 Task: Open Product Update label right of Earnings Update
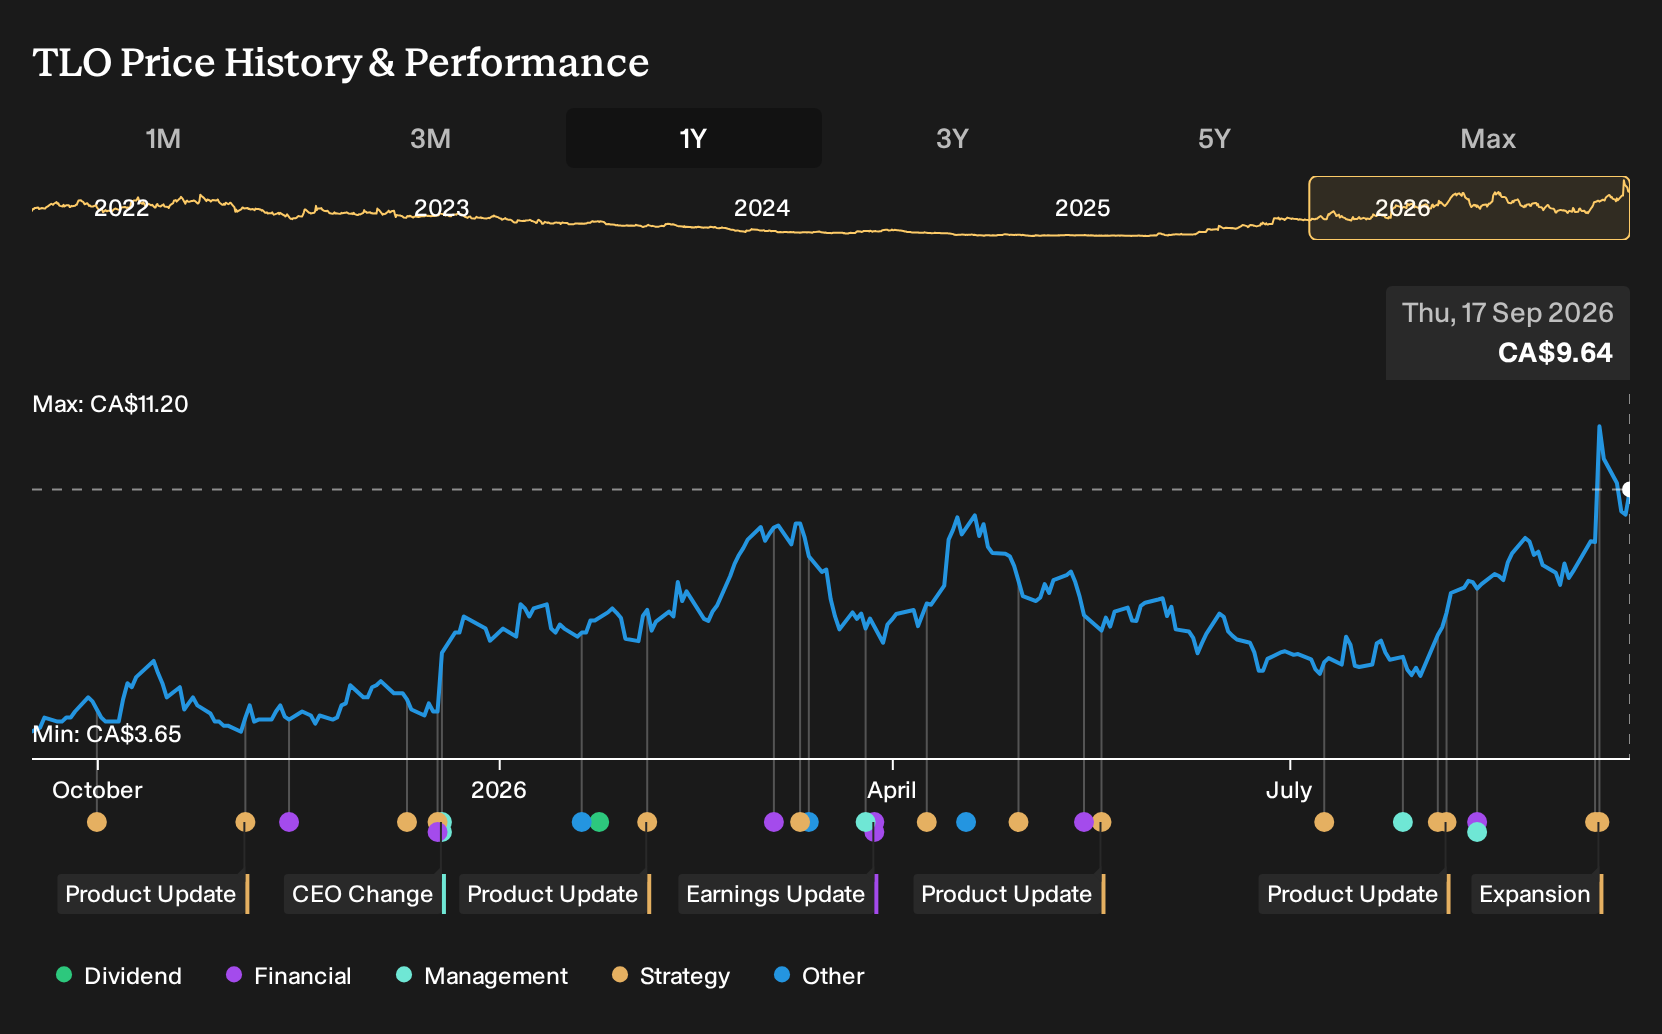(1009, 894)
